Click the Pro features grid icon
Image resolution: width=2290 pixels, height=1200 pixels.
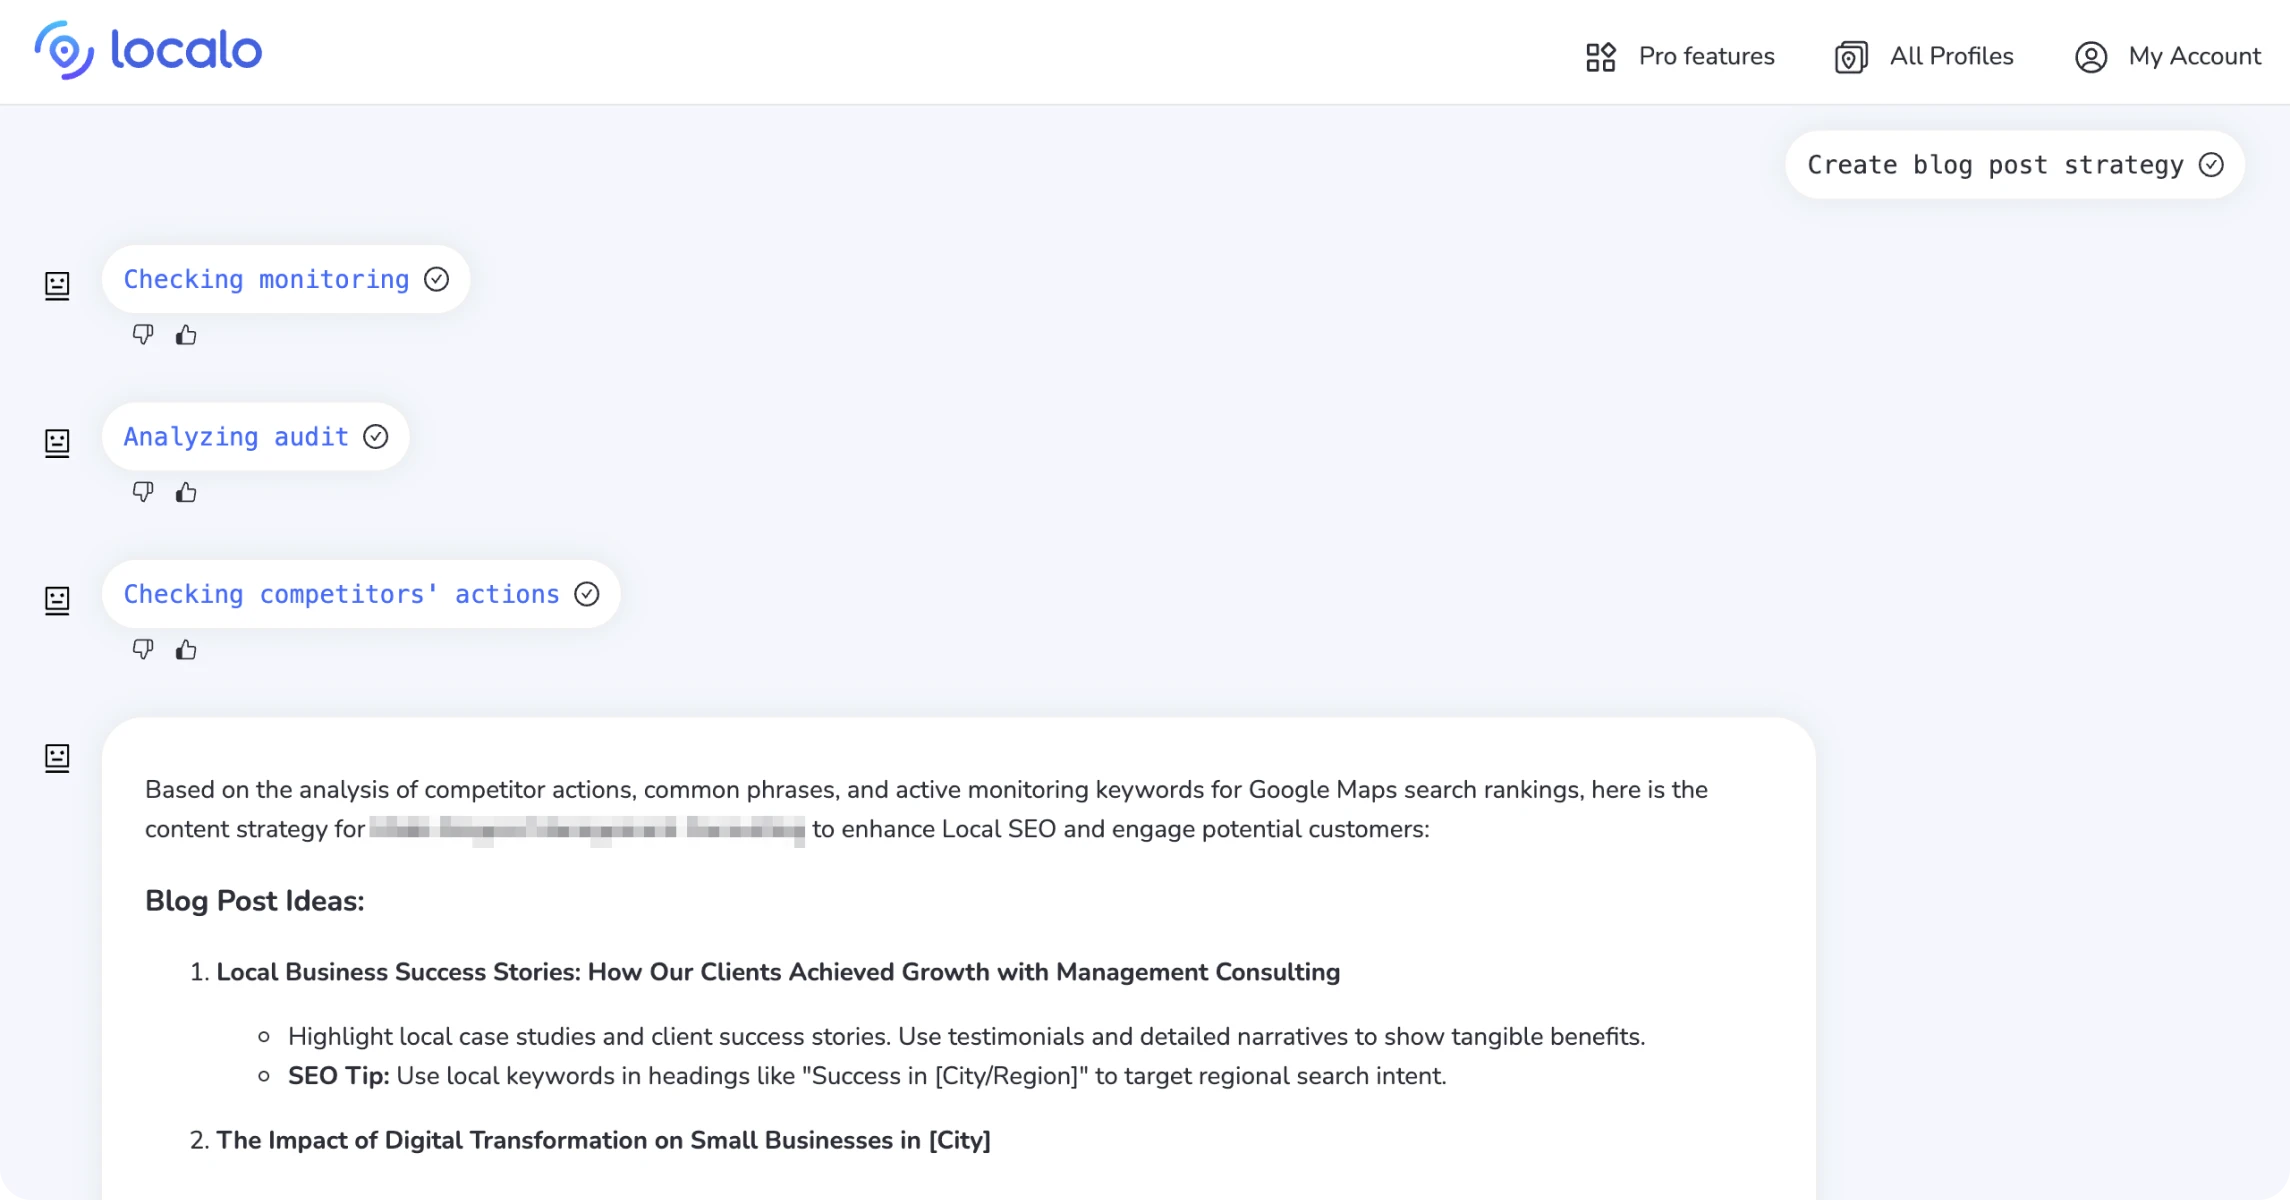pos(1600,57)
